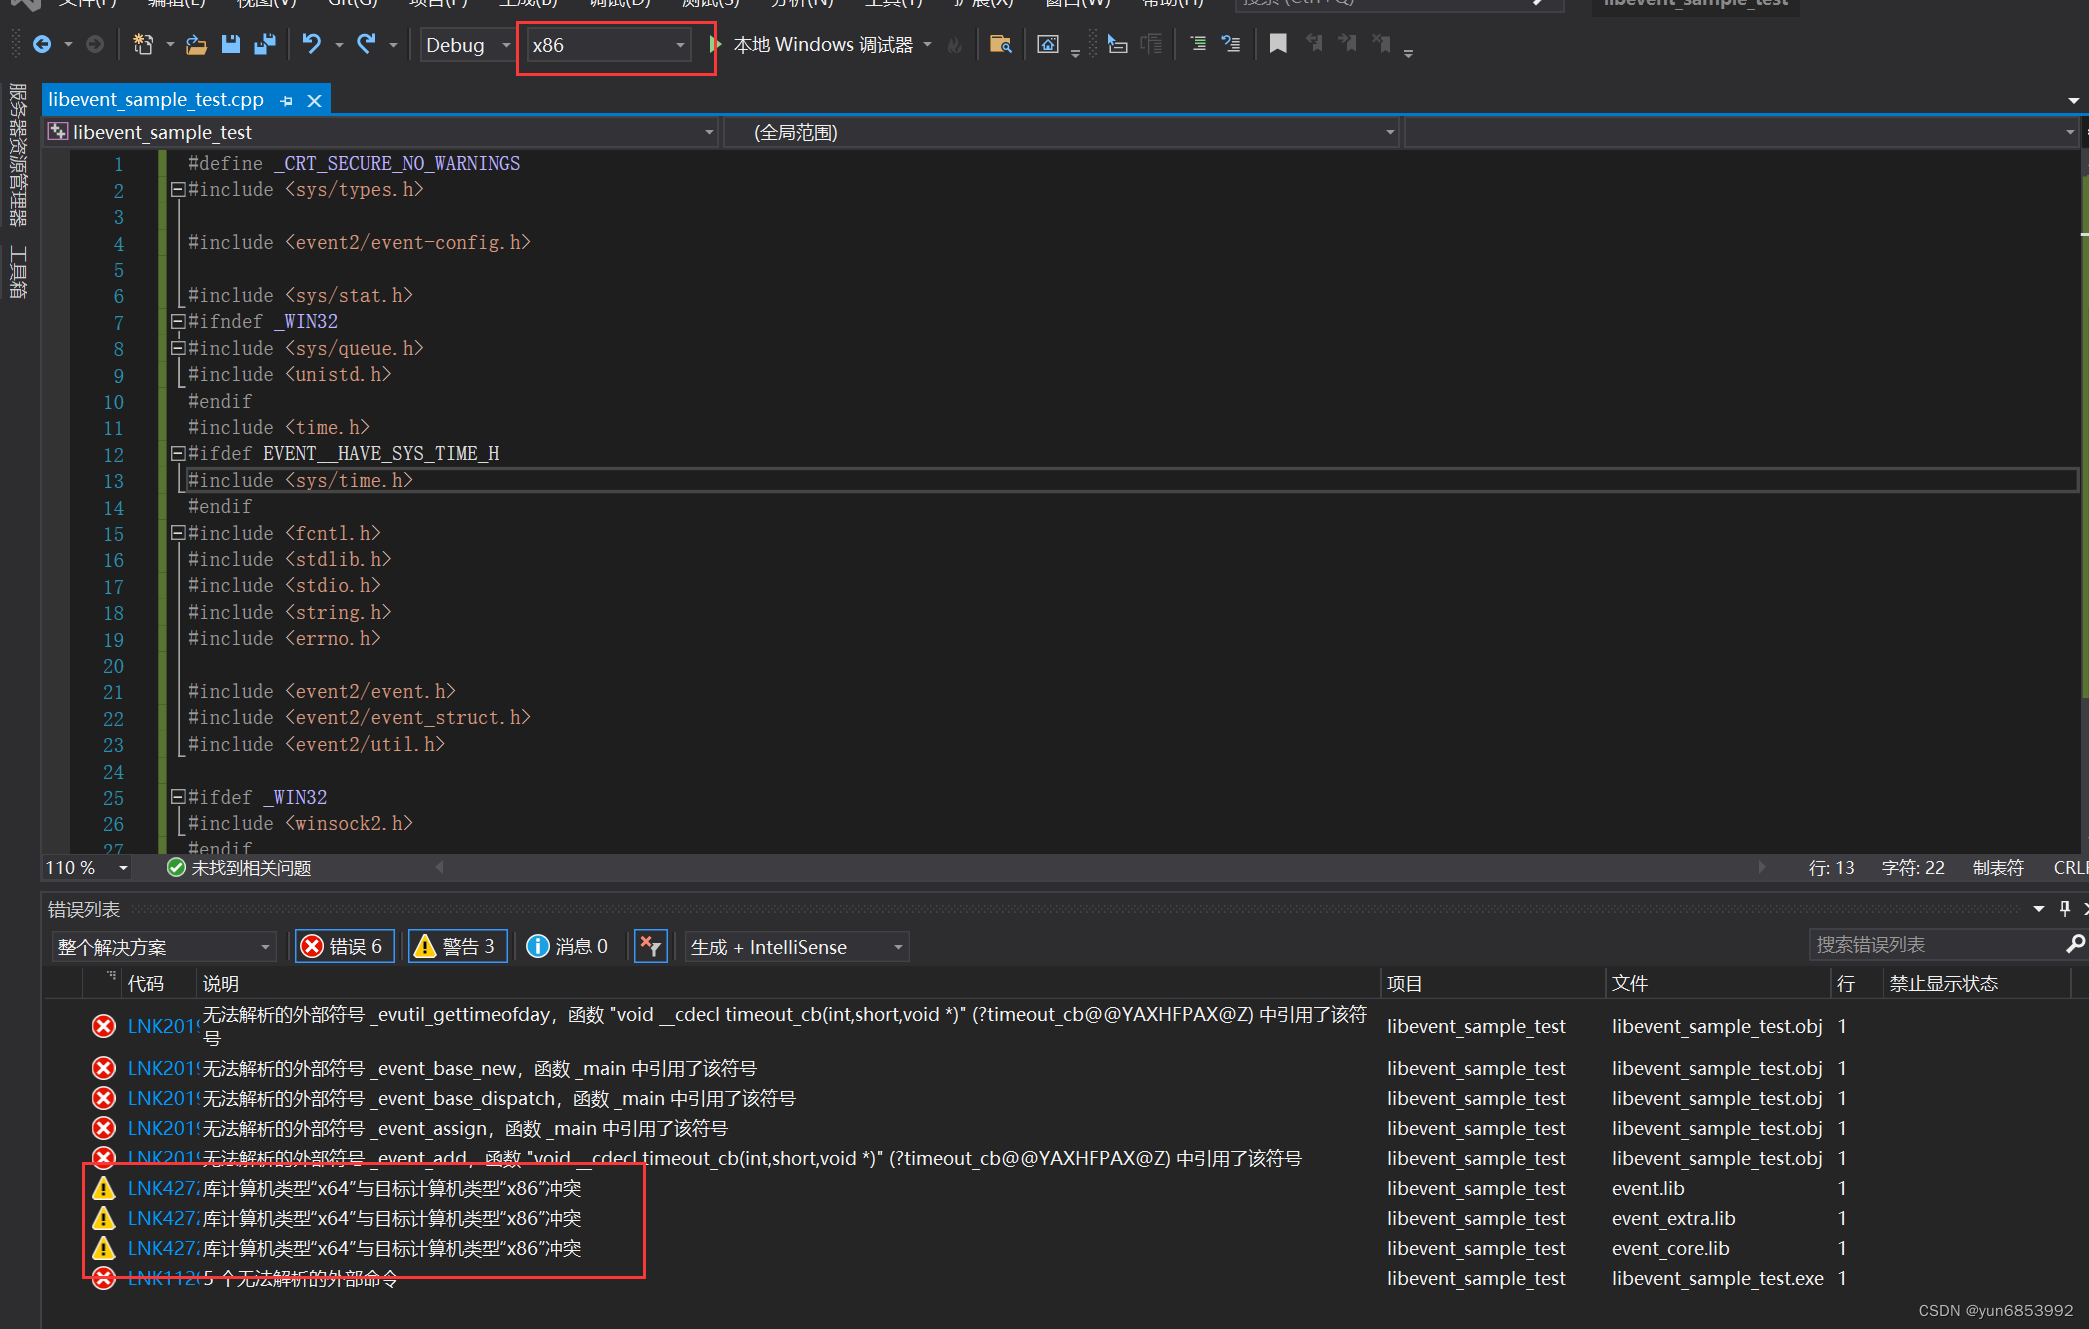
Task: Open the libevent_sample_test project scope dropdown
Action: tap(381, 132)
